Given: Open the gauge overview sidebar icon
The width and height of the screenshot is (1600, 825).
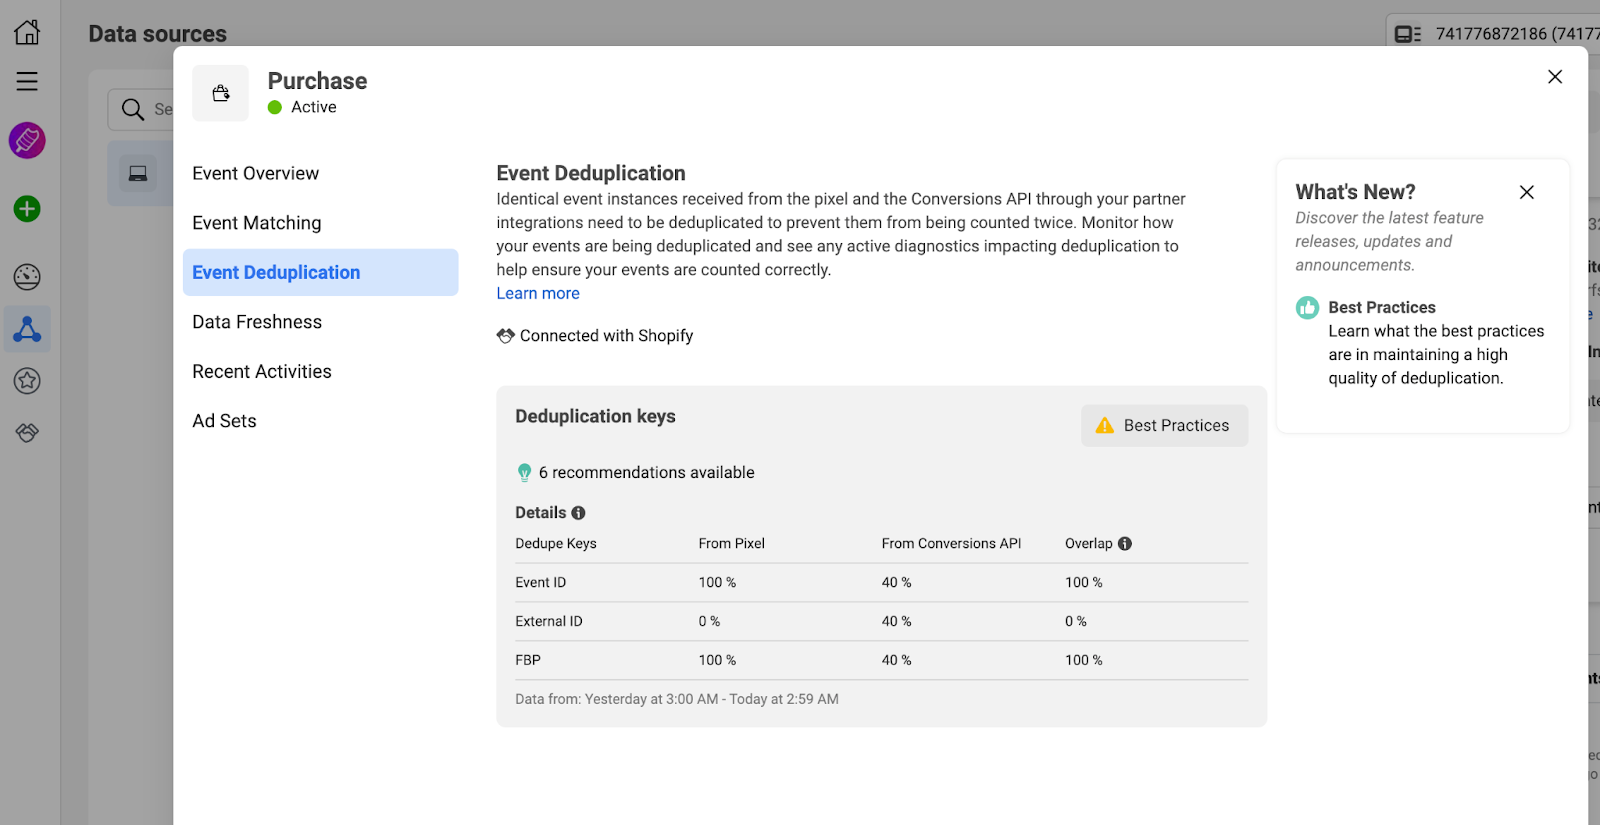Looking at the screenshot, I should click(27, 277).
